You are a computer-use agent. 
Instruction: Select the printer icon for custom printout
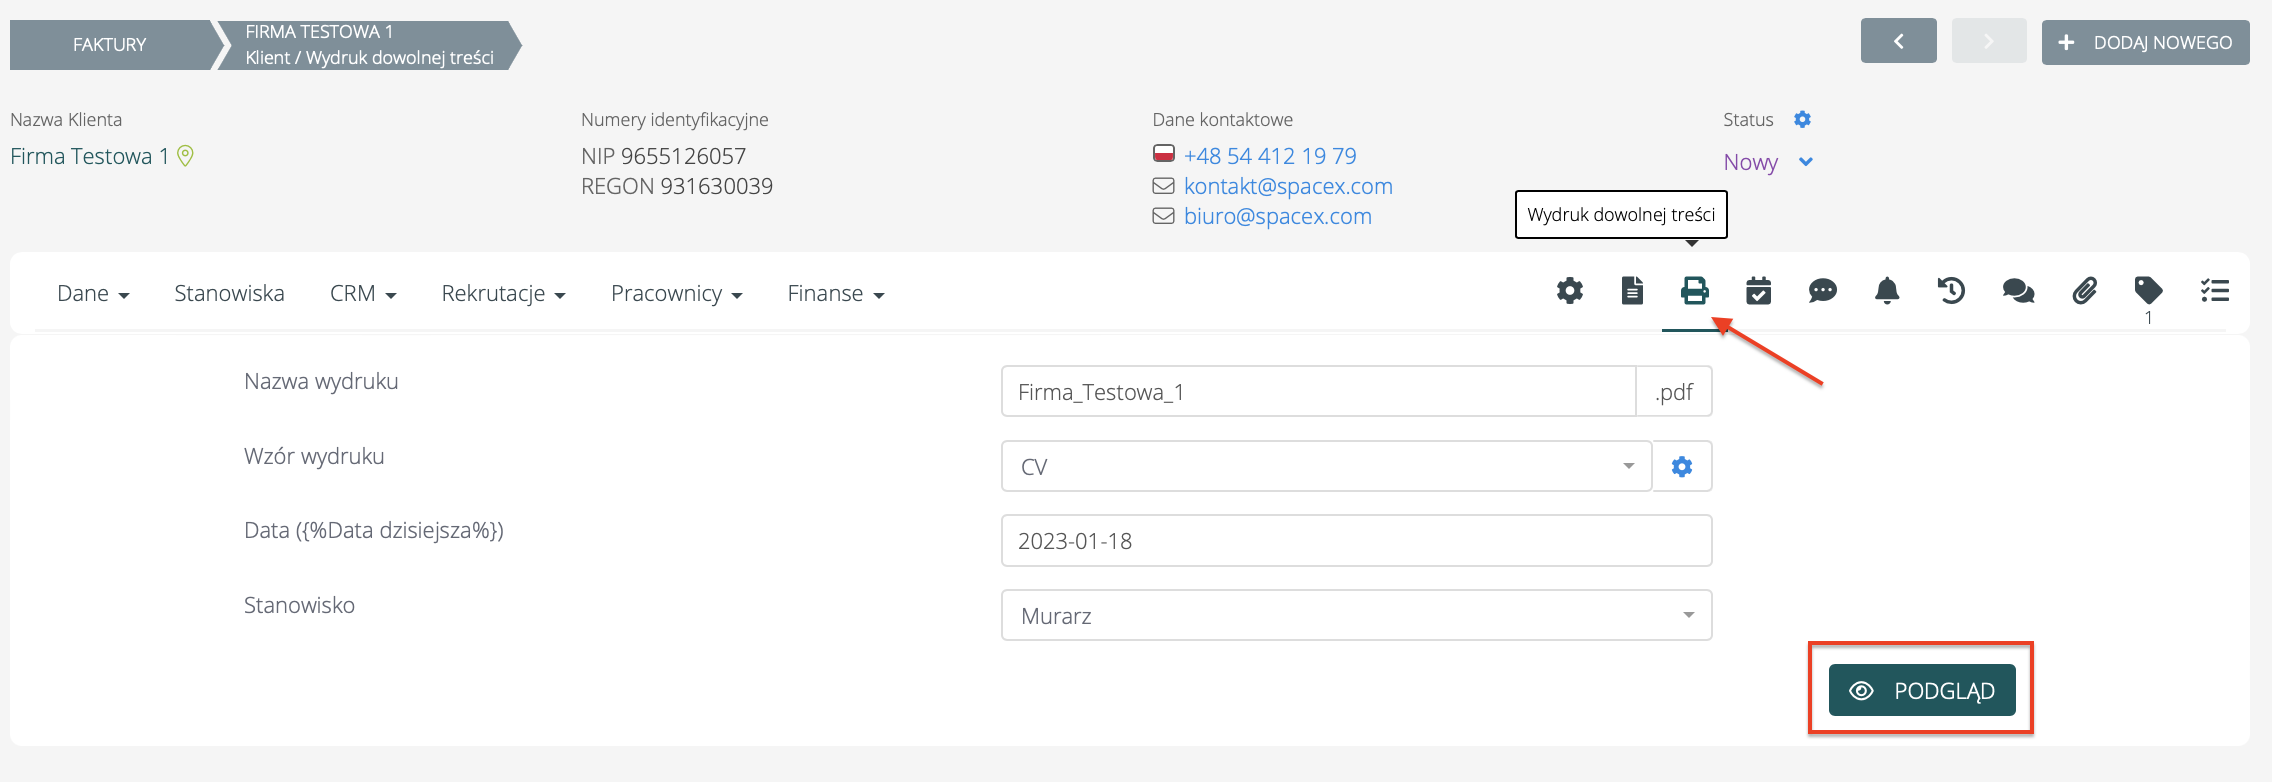pos(1695,291)
